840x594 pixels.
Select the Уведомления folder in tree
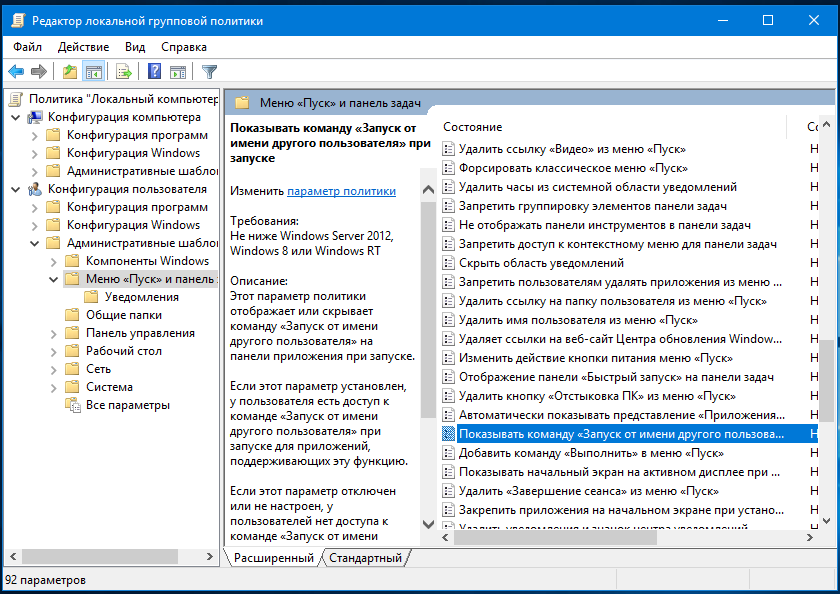[x=141, y=297]
